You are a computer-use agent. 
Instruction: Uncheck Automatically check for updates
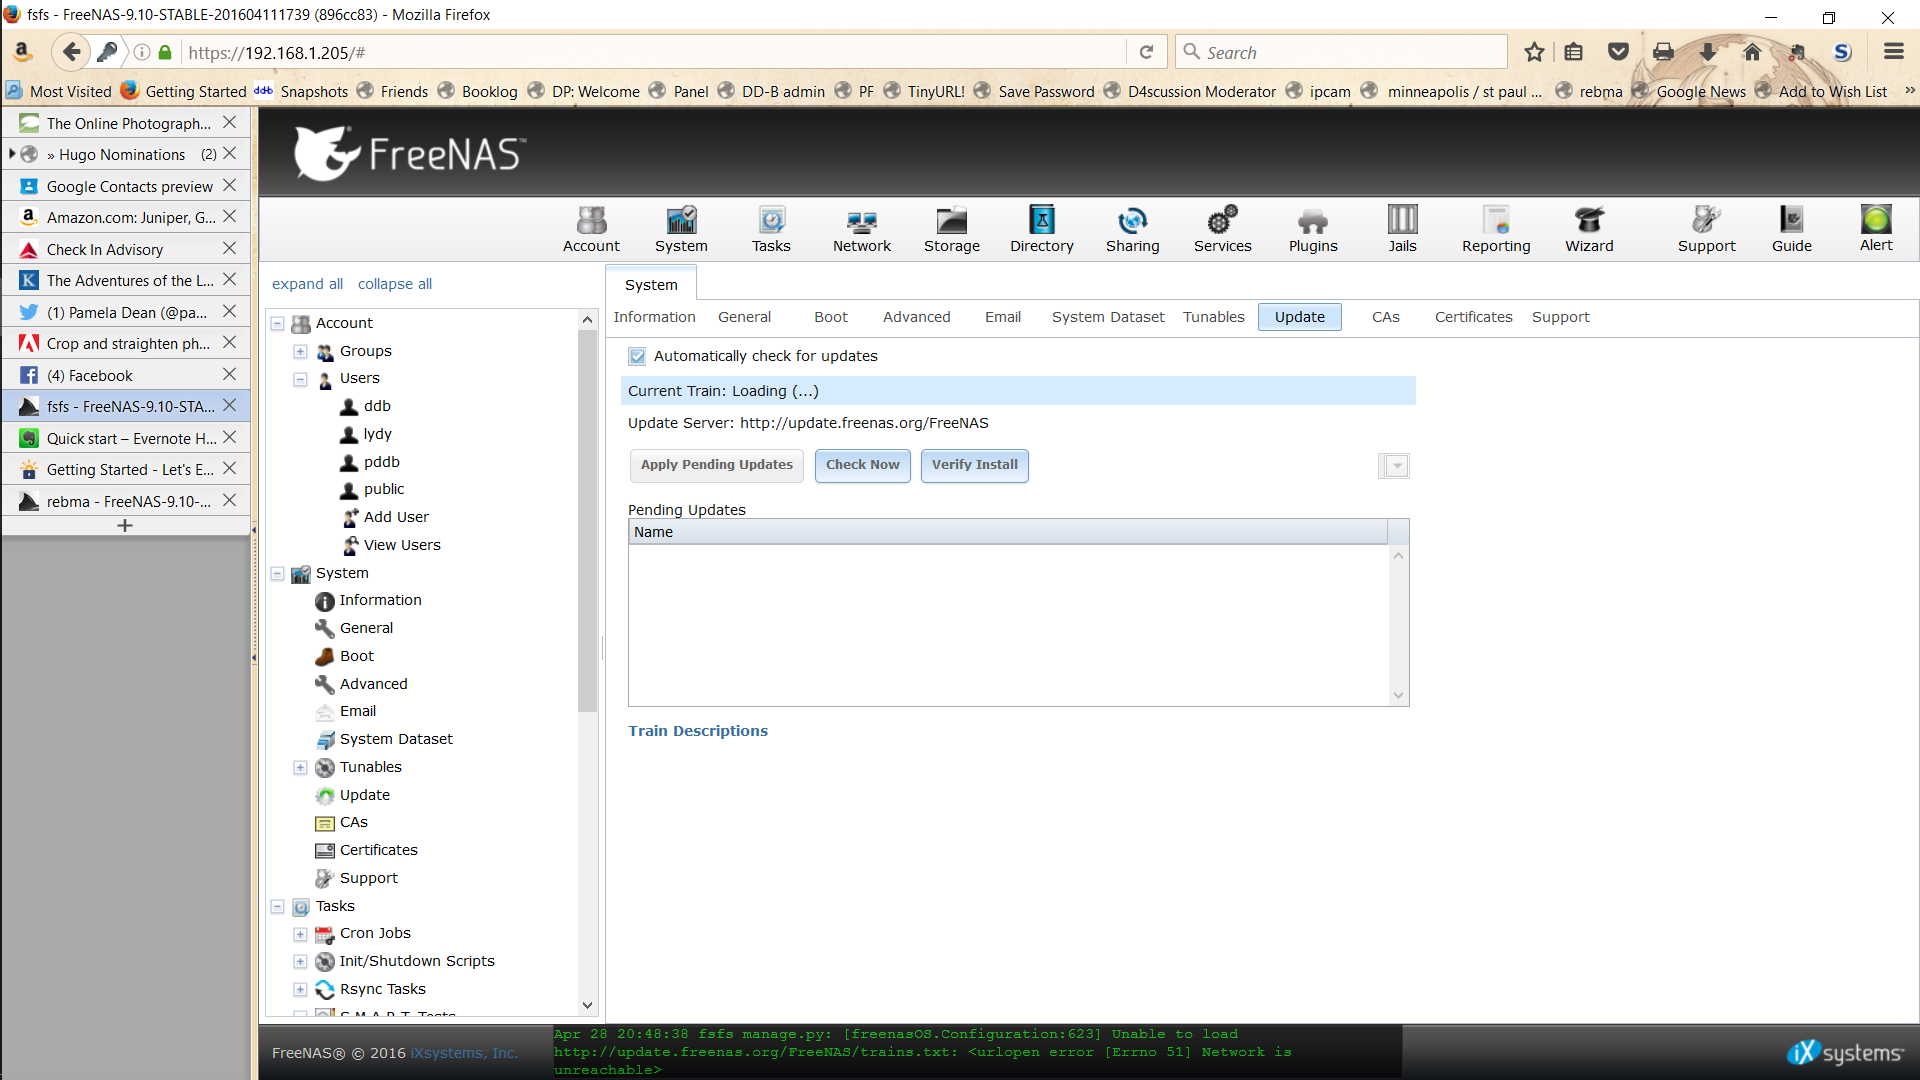637,356
